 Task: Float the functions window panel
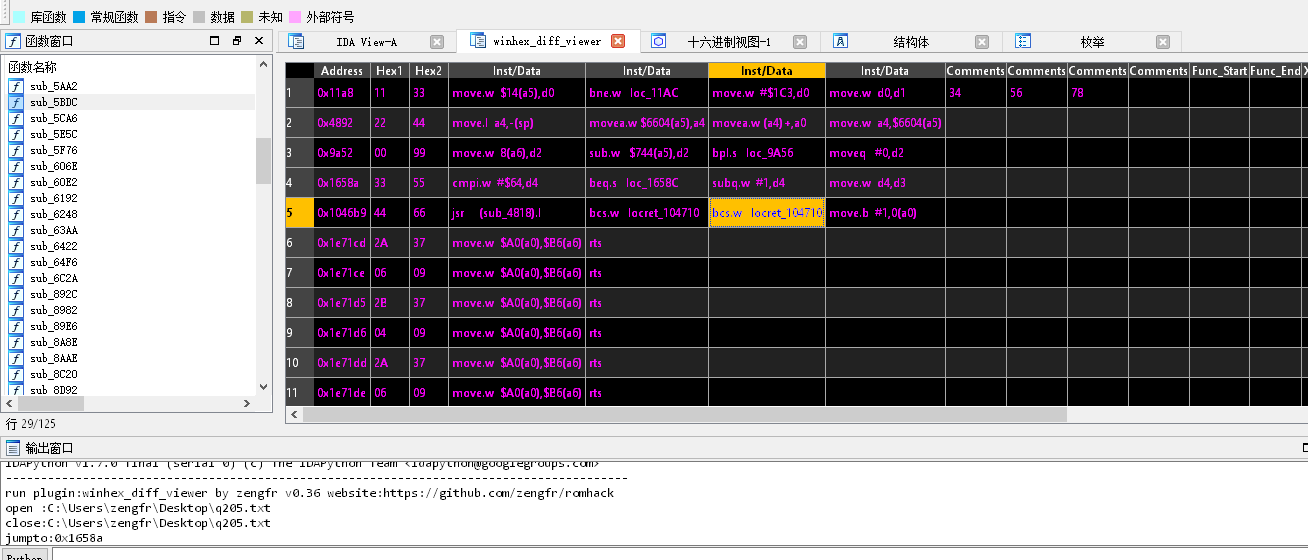pos(237,41)
